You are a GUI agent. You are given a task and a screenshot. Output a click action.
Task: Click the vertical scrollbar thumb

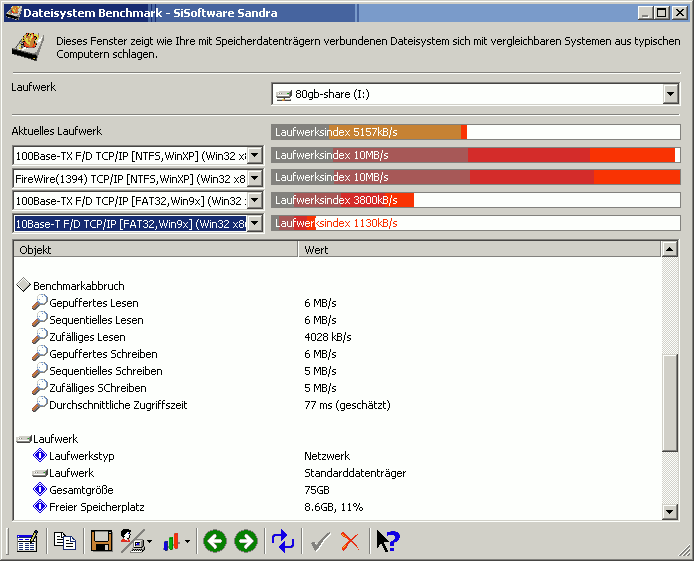(x=670, y=403)
